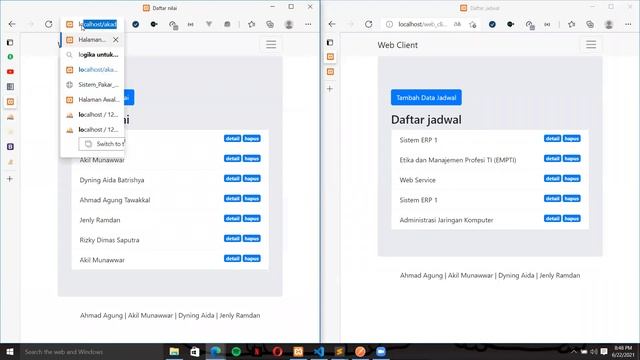Reload page in right Daftar jadwal window

(369, 24)
